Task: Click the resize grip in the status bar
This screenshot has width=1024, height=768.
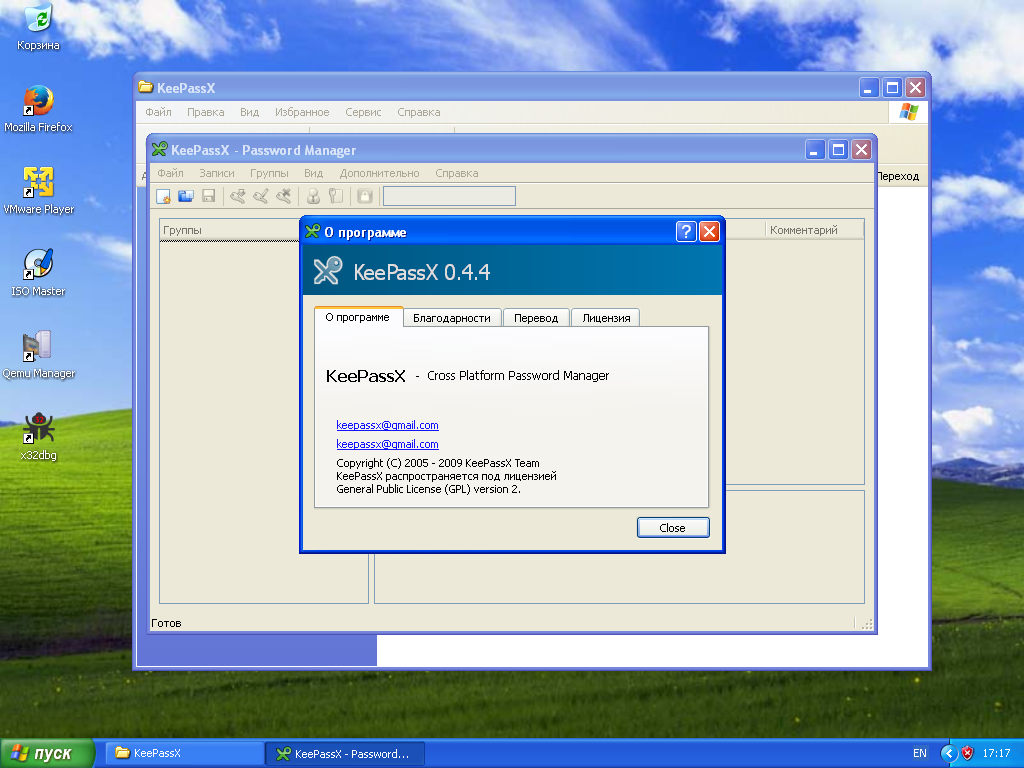Action: (867, 624)
